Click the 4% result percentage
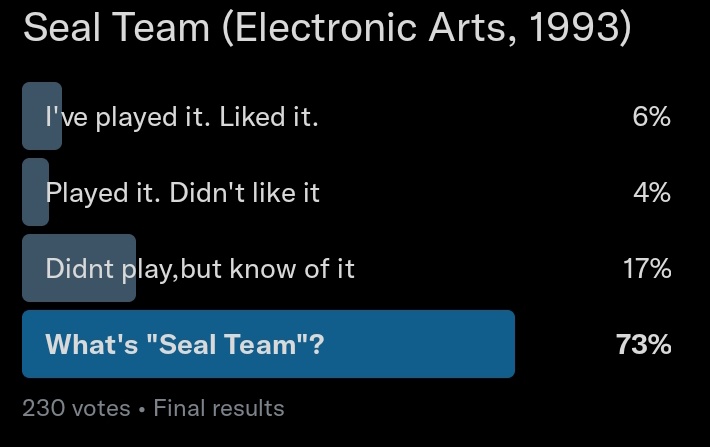 coord(652,193)
